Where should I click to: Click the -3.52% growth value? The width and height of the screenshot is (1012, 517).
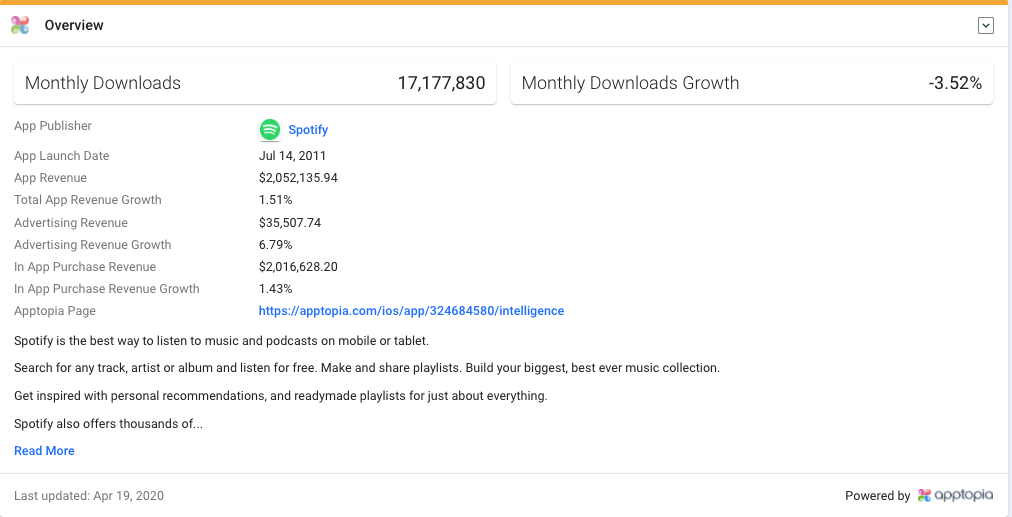955,83
